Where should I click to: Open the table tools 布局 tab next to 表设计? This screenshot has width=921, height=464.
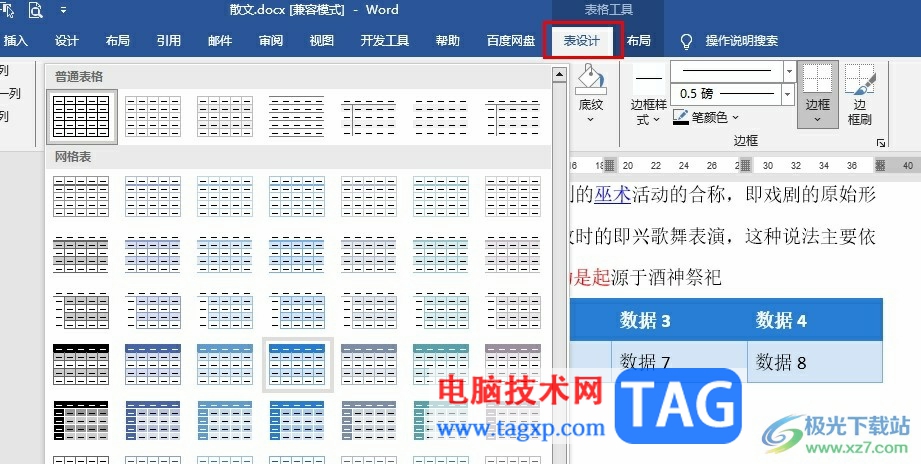point(638,41)
